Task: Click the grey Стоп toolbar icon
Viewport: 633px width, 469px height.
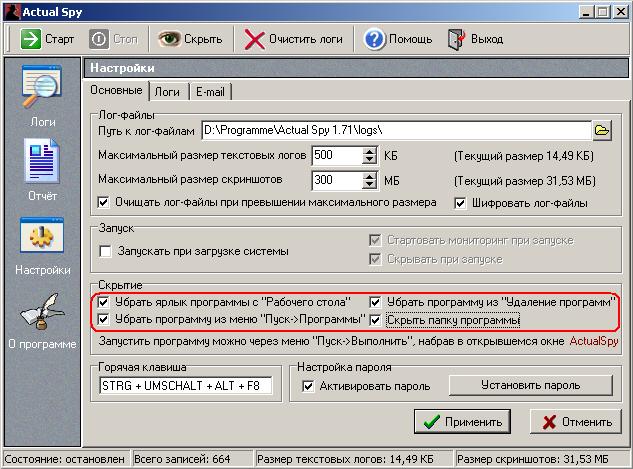Action: 99,39
